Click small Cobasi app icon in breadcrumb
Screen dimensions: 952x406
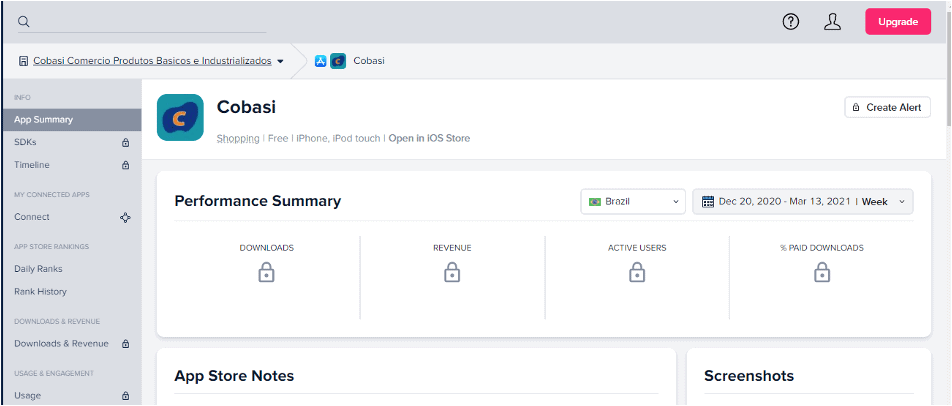[x=338, y=61]
